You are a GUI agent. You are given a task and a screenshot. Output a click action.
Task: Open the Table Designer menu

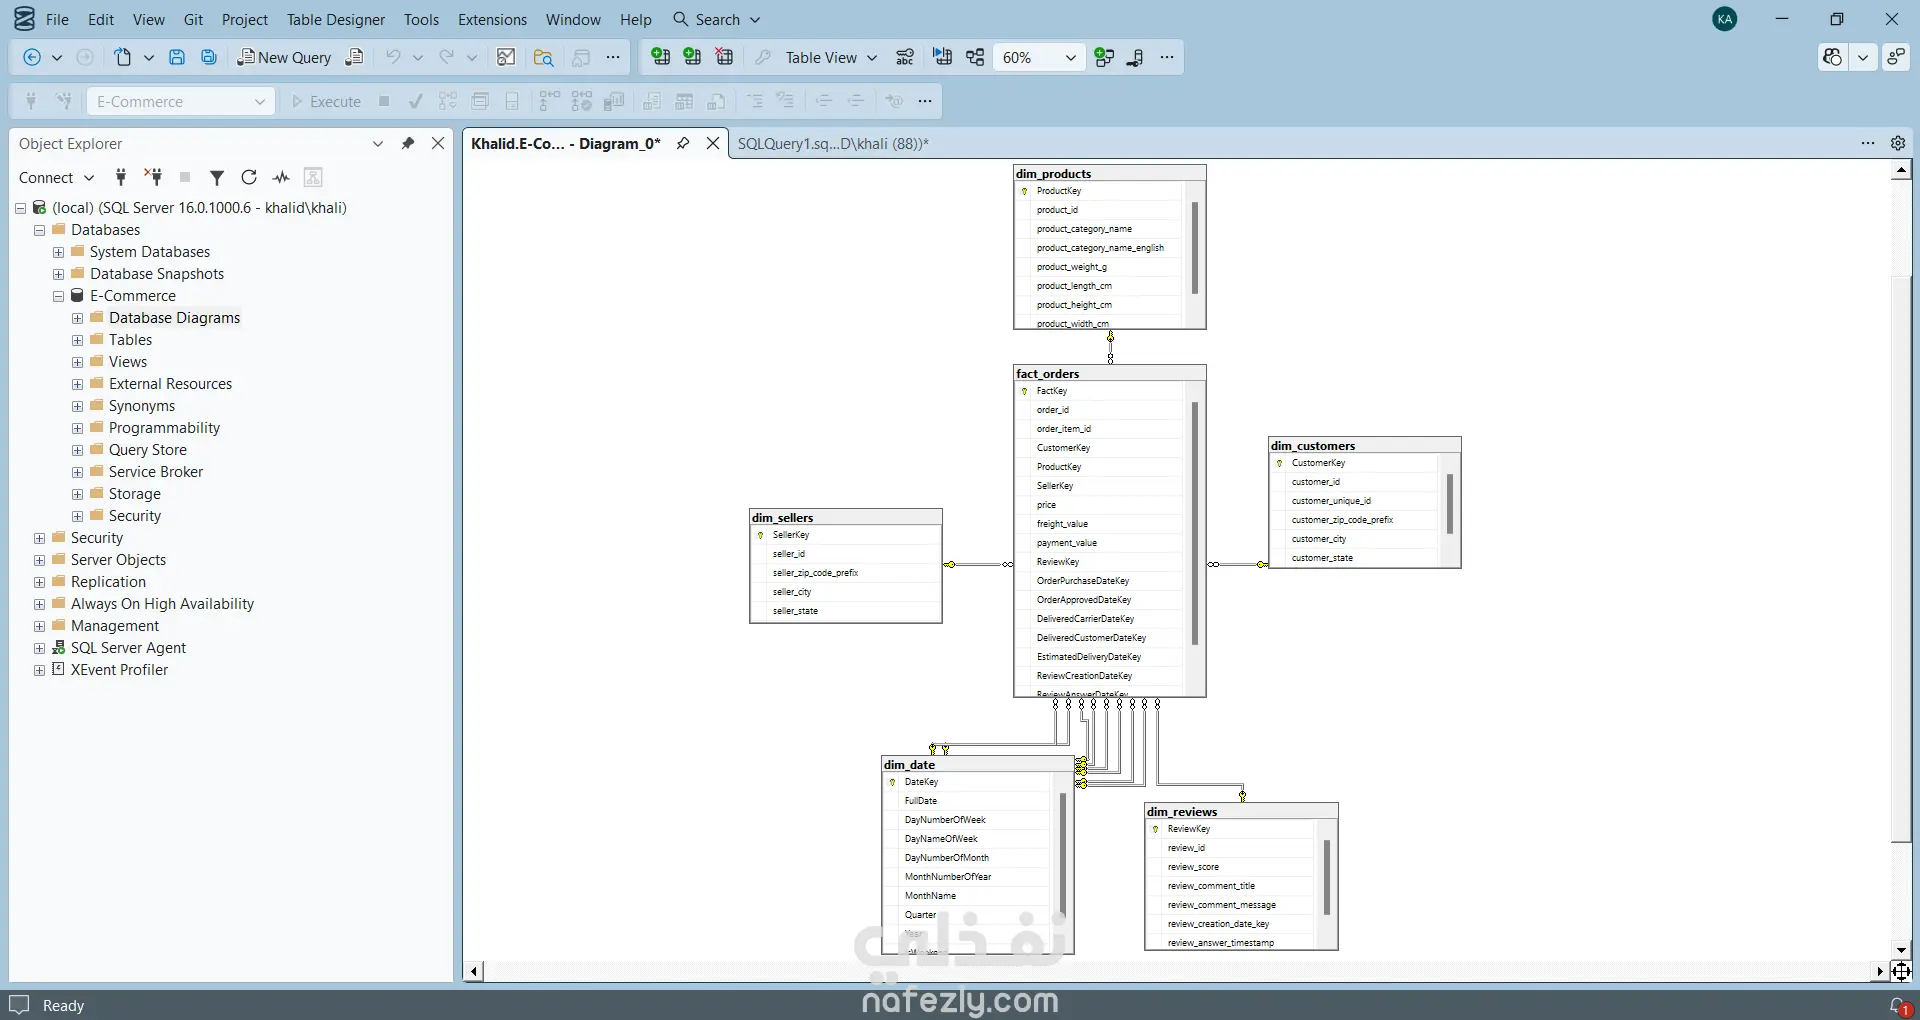pyautogui.click(x=335, y=20)
